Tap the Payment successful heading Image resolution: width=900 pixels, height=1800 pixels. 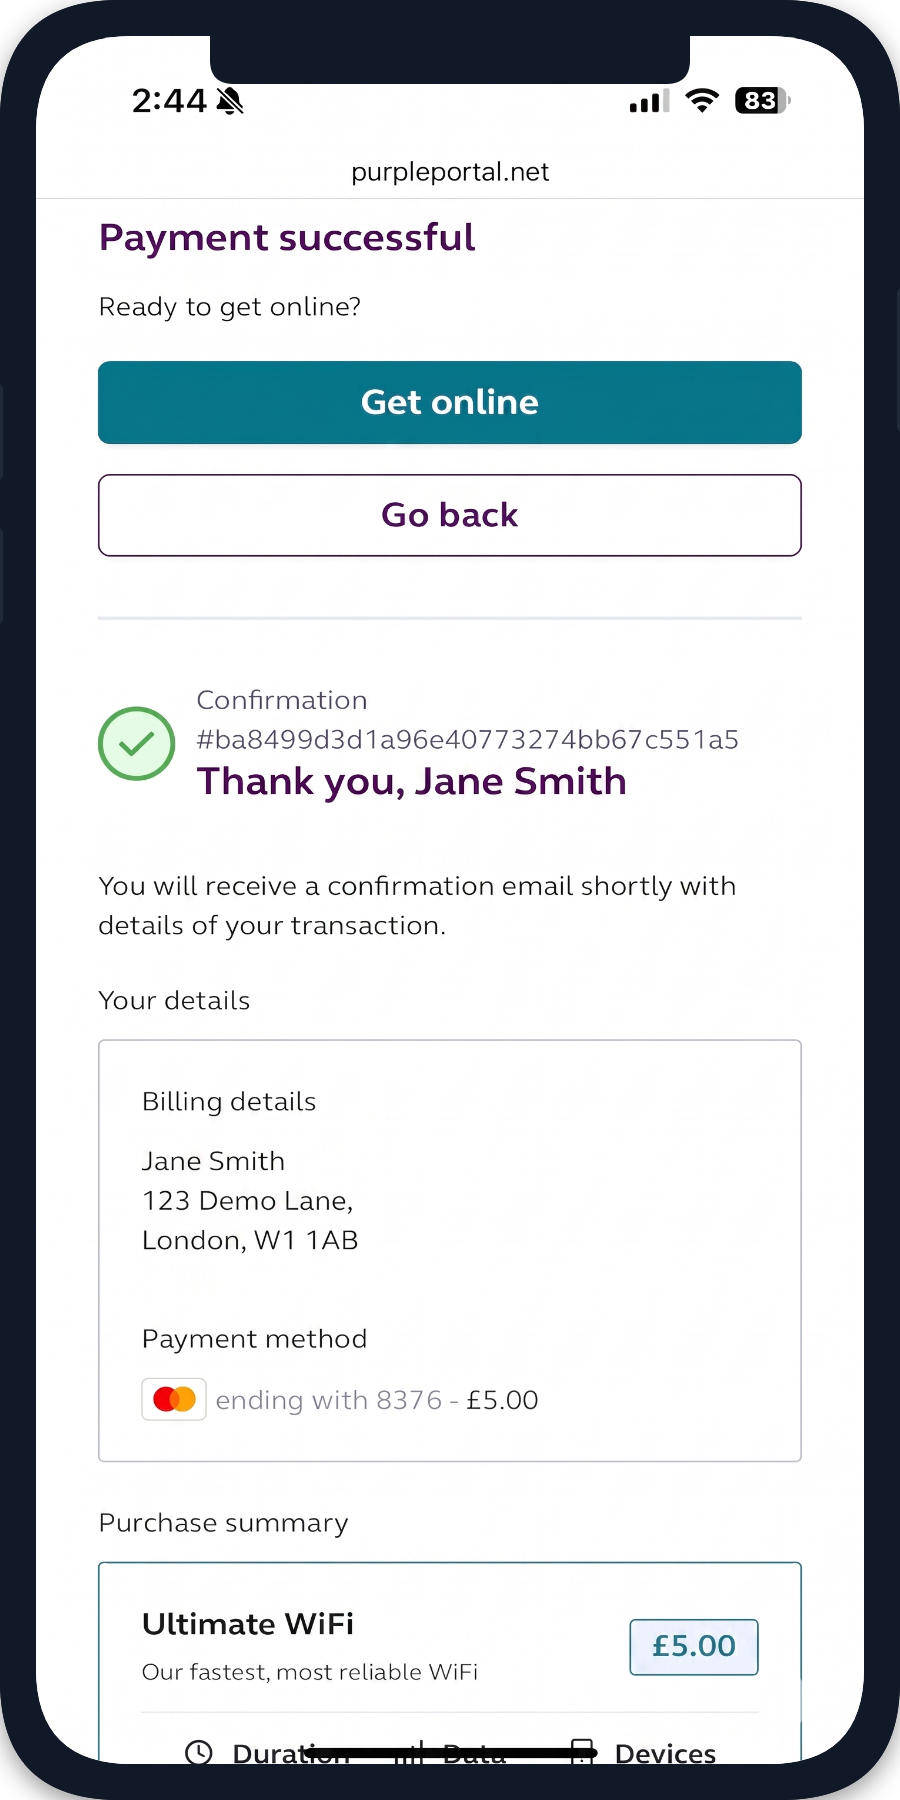click(x=287, y=238)
